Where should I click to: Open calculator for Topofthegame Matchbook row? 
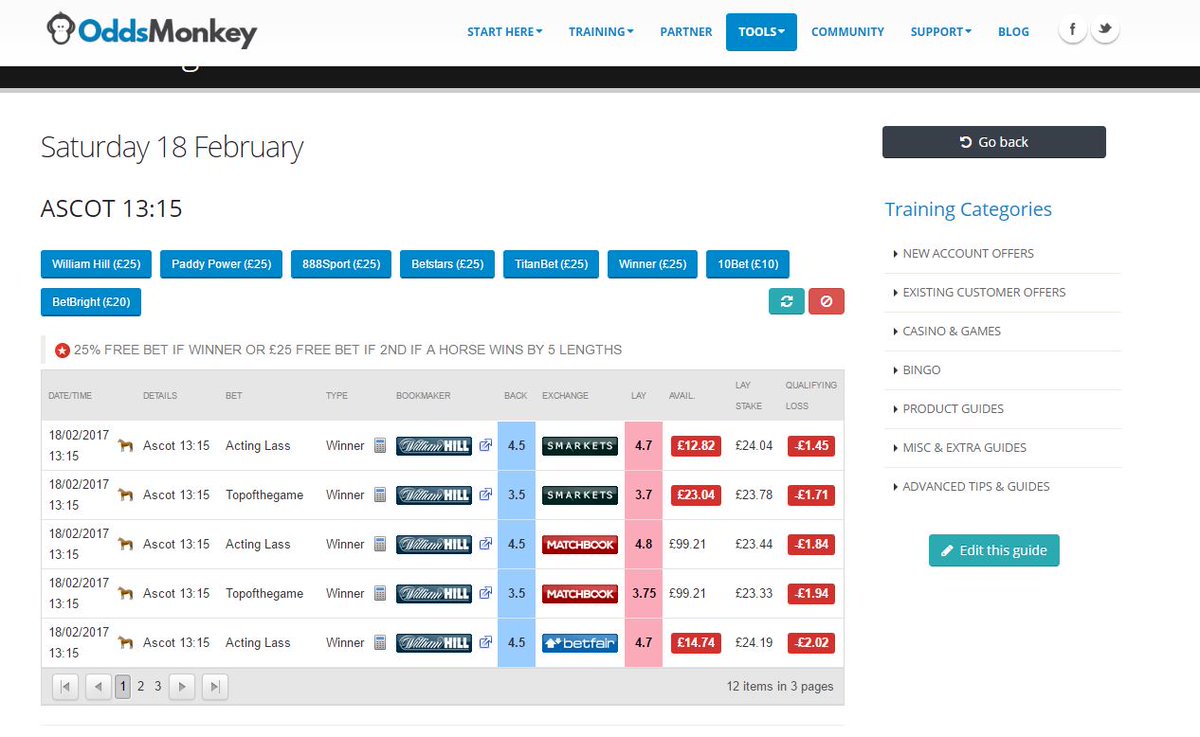[380, 593]
